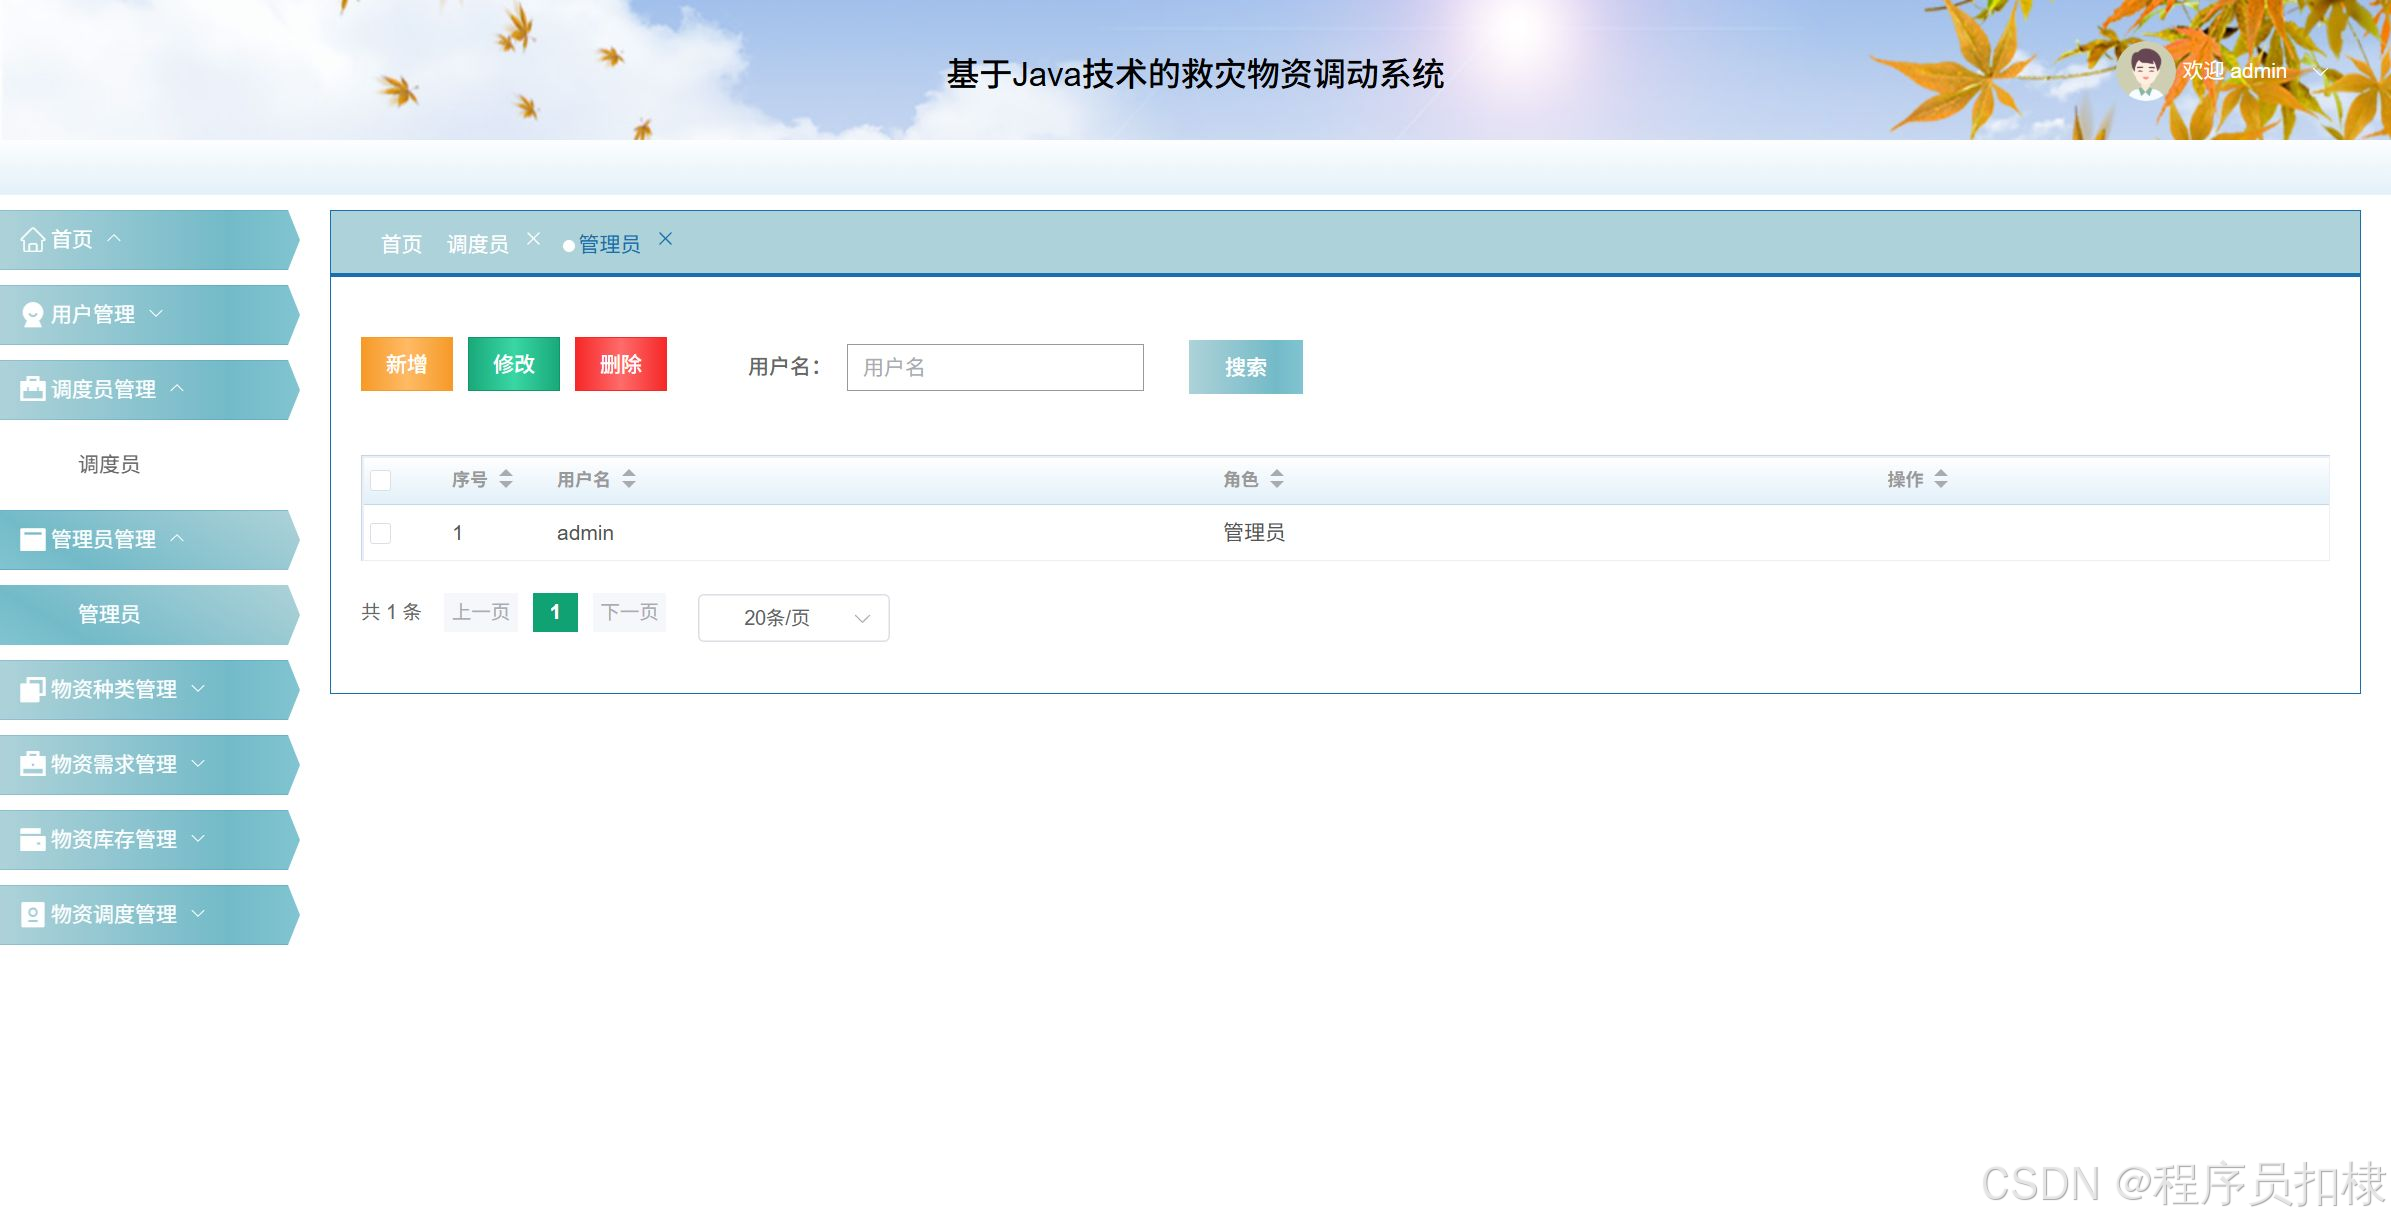Click the 用户管理 user icon
This screenshot has height=1223, width=2391.
[x=32, y=315]
